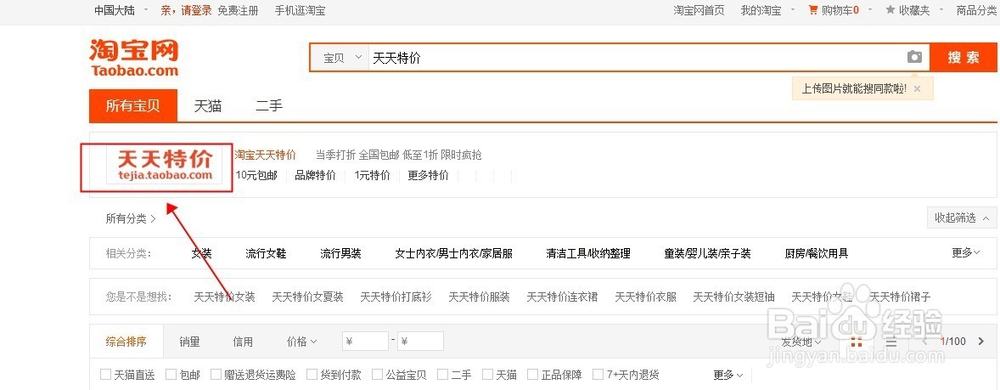This screenshot has width=1000, height=390.
Task: Open the 淘宝天天特价 title link
Action: tap(265, 155)
